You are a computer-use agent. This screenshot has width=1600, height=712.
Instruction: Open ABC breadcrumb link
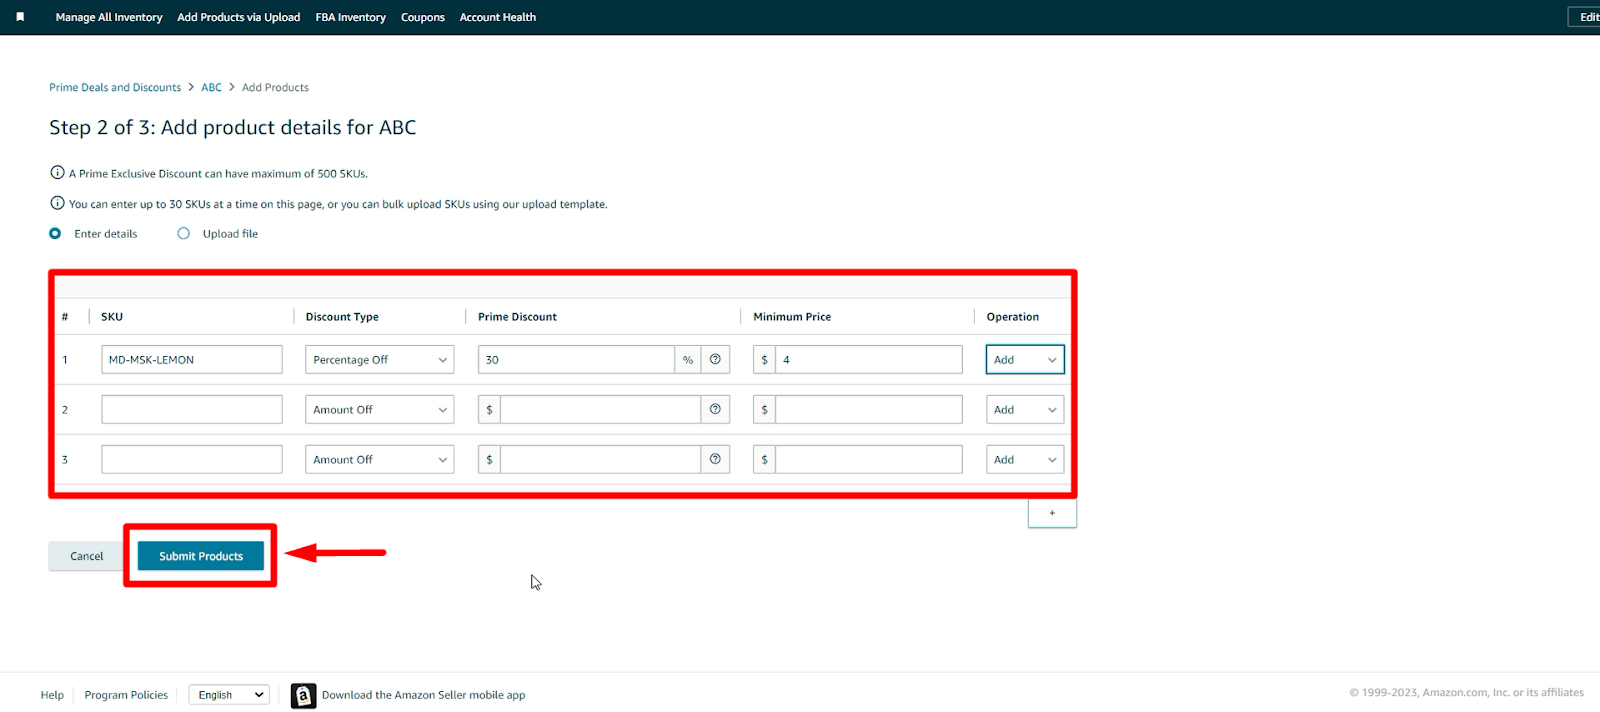coord(211,88)
